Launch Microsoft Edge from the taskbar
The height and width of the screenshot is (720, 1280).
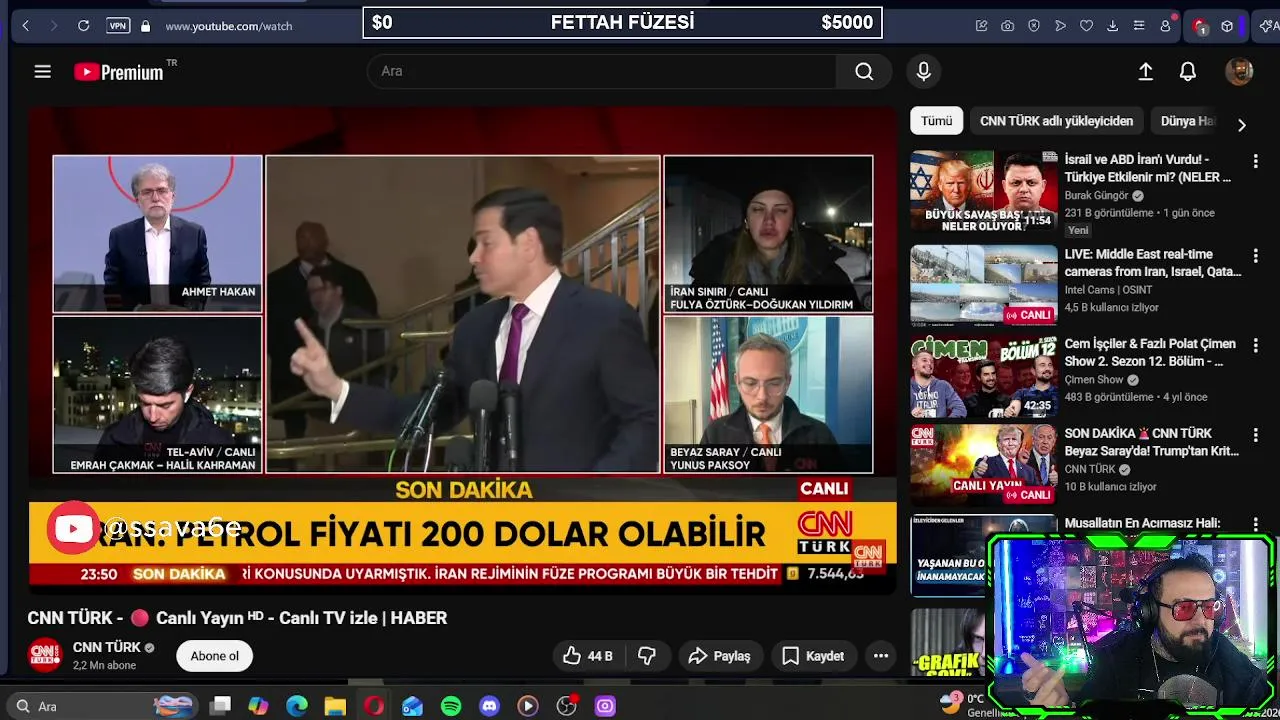coord(297,706)
